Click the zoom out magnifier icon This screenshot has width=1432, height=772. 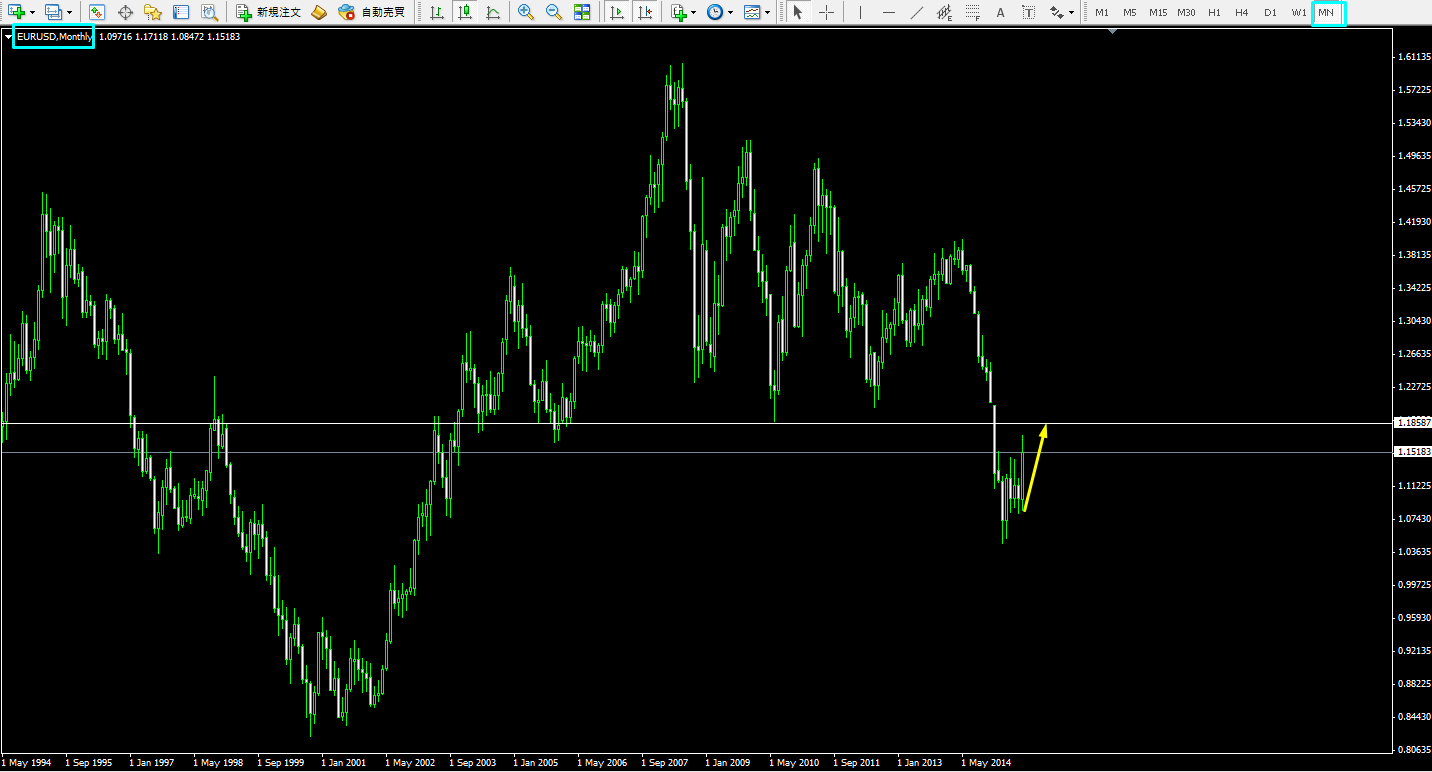point(553,12)
